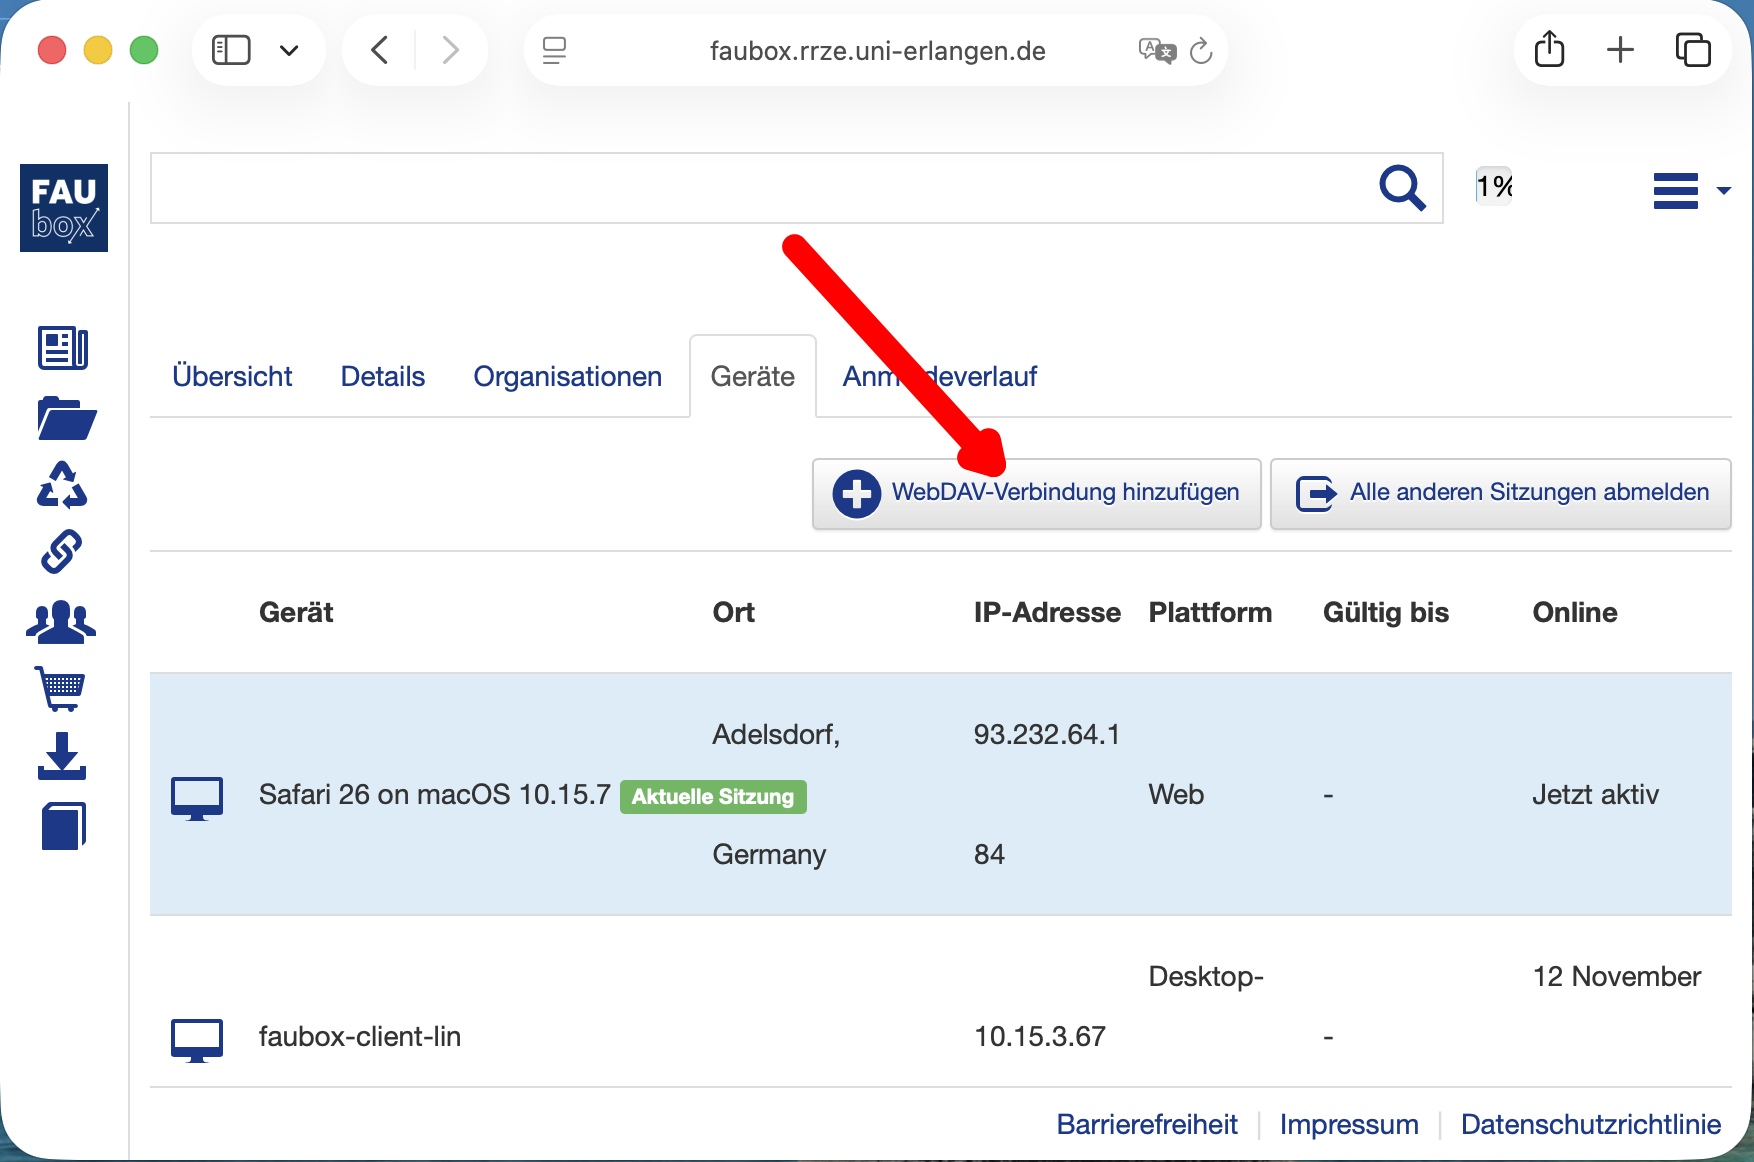Screen dimensions: 1754x1162
Task: Open the groups people sidebar icon
Action: (61, 621)
